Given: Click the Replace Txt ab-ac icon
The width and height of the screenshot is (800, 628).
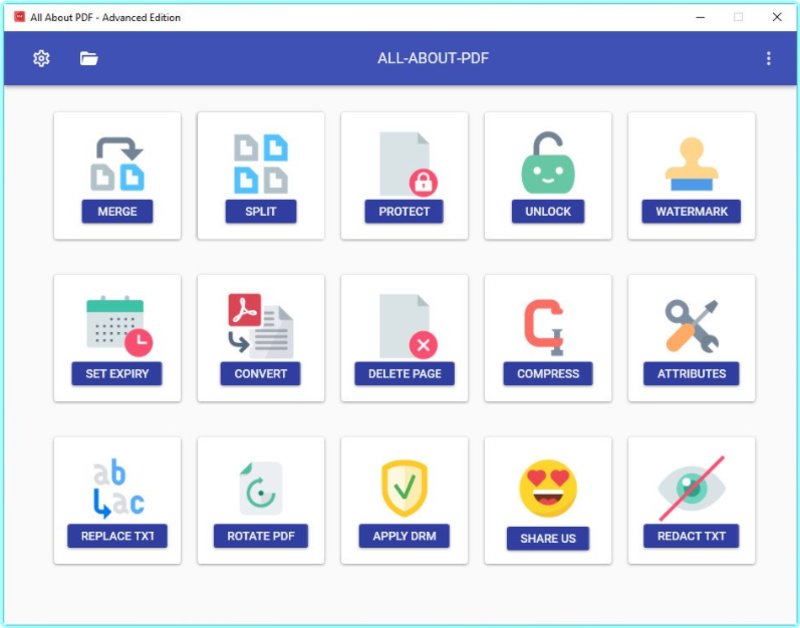Looking at the screenshot, I should pyautogui.click(x=118, y=488).
